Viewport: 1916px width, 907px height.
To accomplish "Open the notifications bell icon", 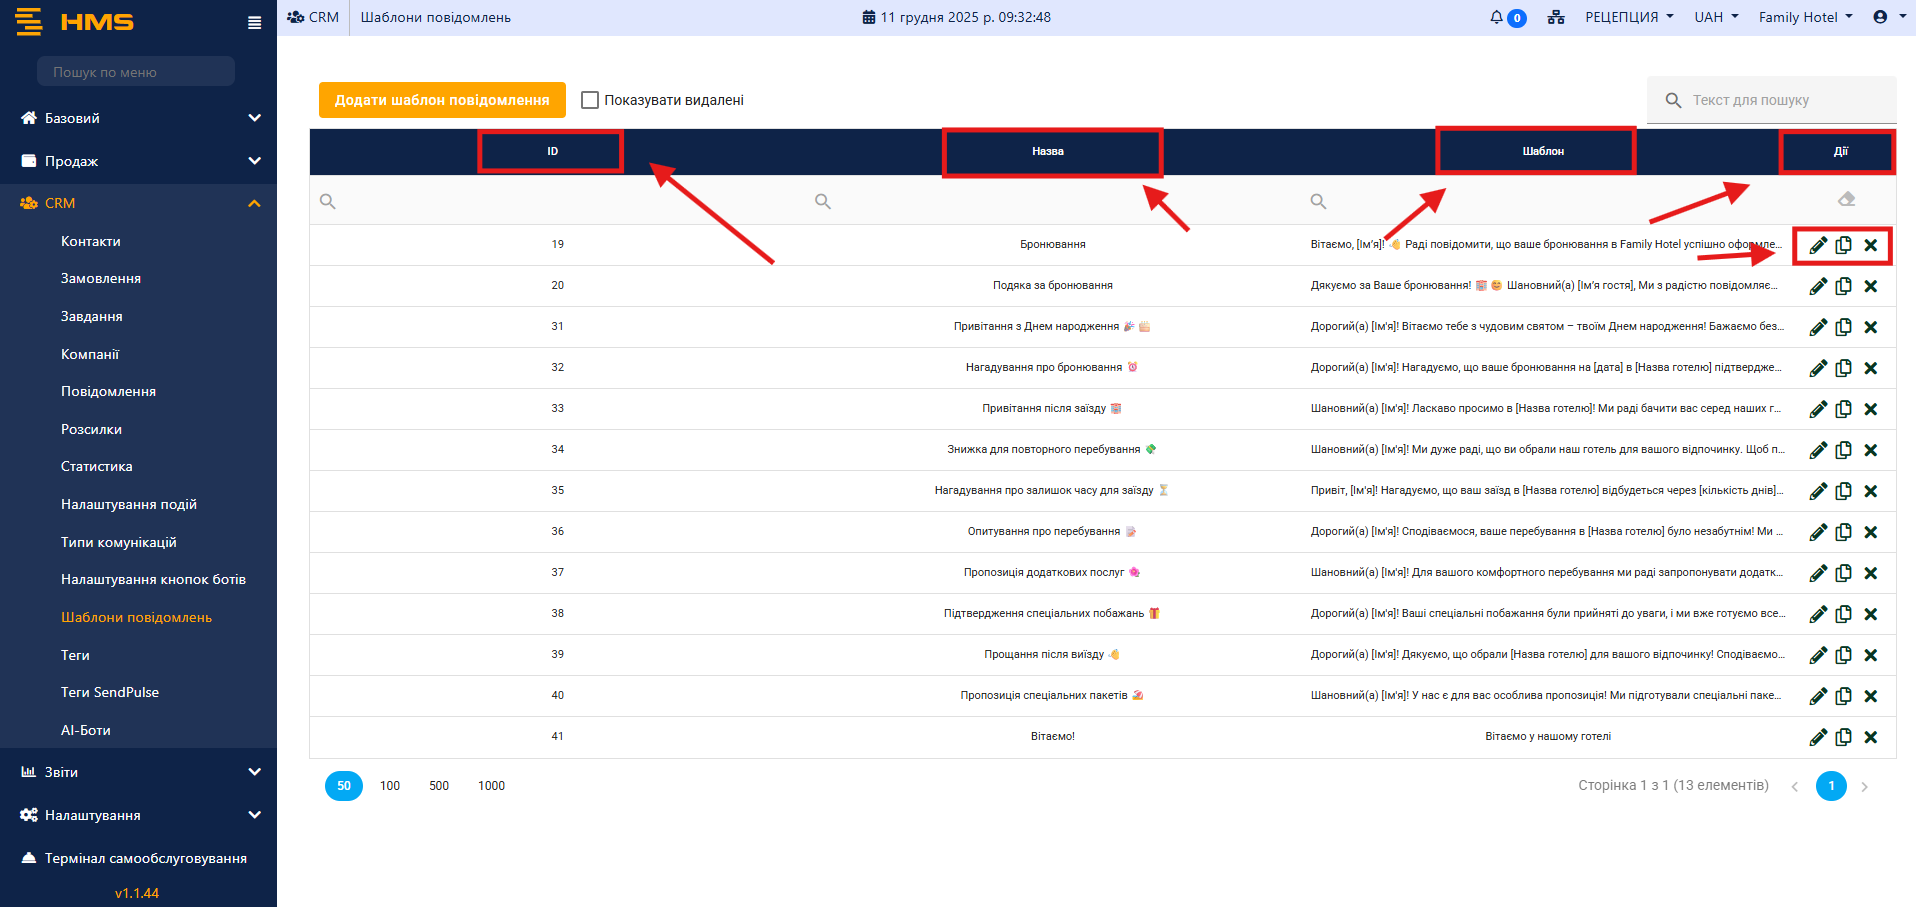I will tap(1497, 17).
